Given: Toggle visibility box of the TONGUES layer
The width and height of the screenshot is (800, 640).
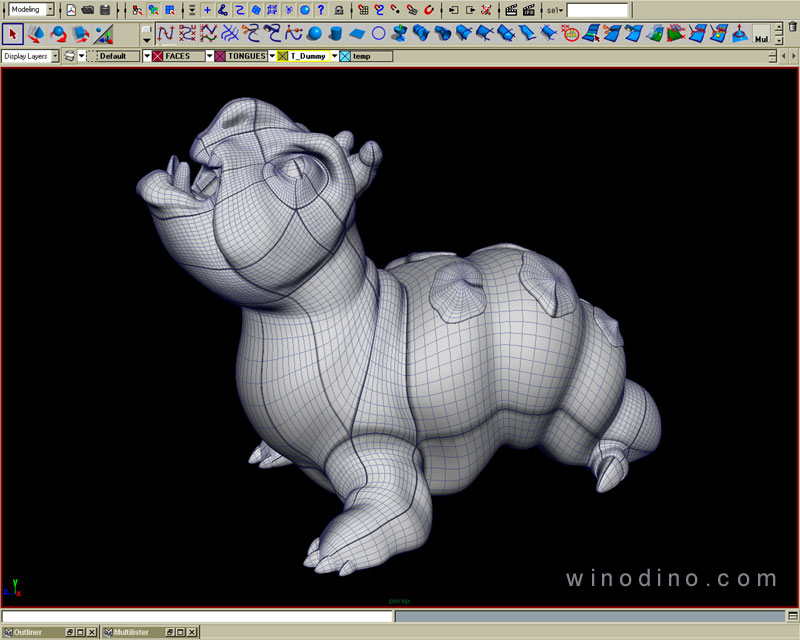Looking at the screenshot, I should tap(221, 56).
